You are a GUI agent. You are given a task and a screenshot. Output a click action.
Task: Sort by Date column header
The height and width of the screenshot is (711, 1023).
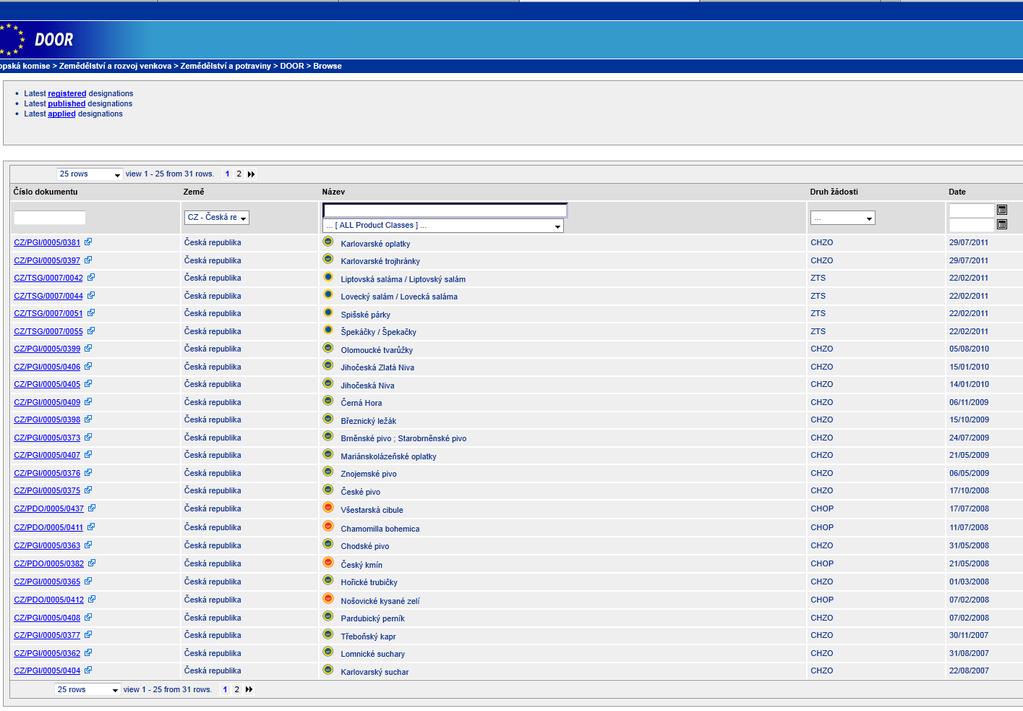[957, 192]
